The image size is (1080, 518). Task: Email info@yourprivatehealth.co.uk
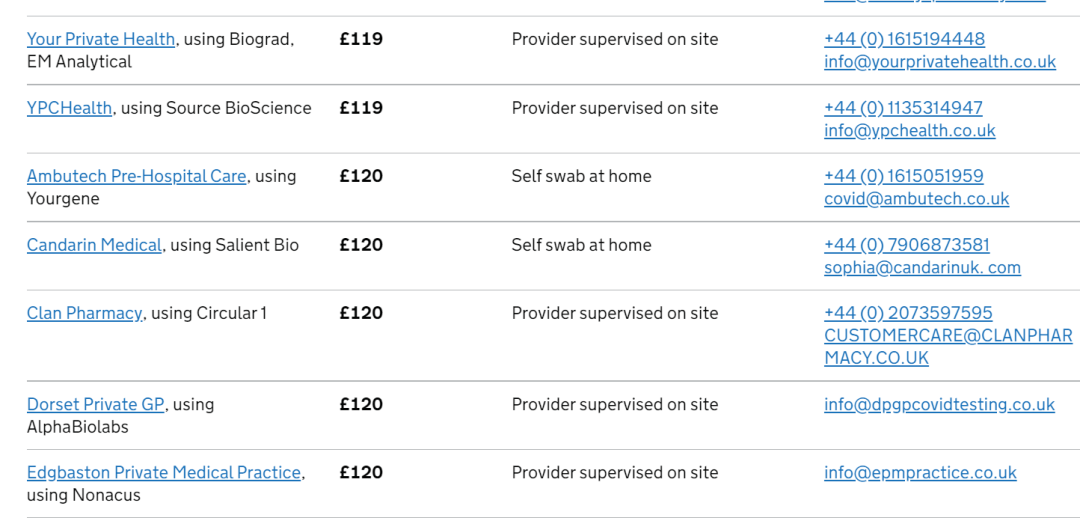(x=939, y=62)
